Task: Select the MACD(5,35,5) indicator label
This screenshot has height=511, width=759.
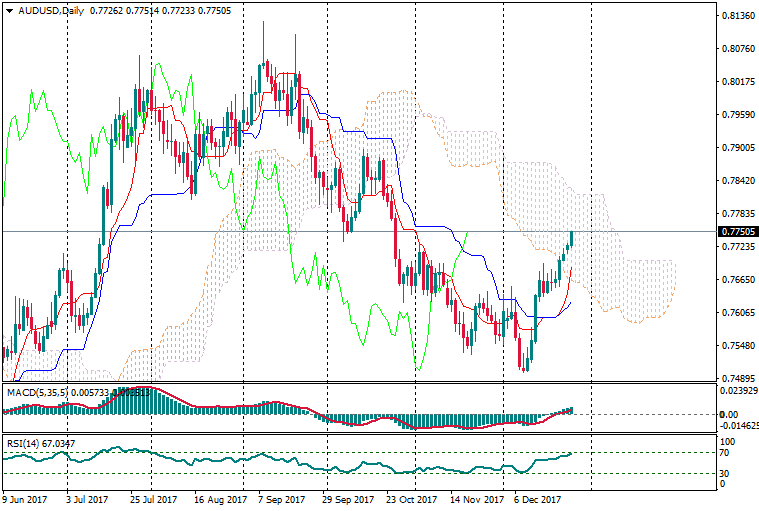Action: (40, 392)
